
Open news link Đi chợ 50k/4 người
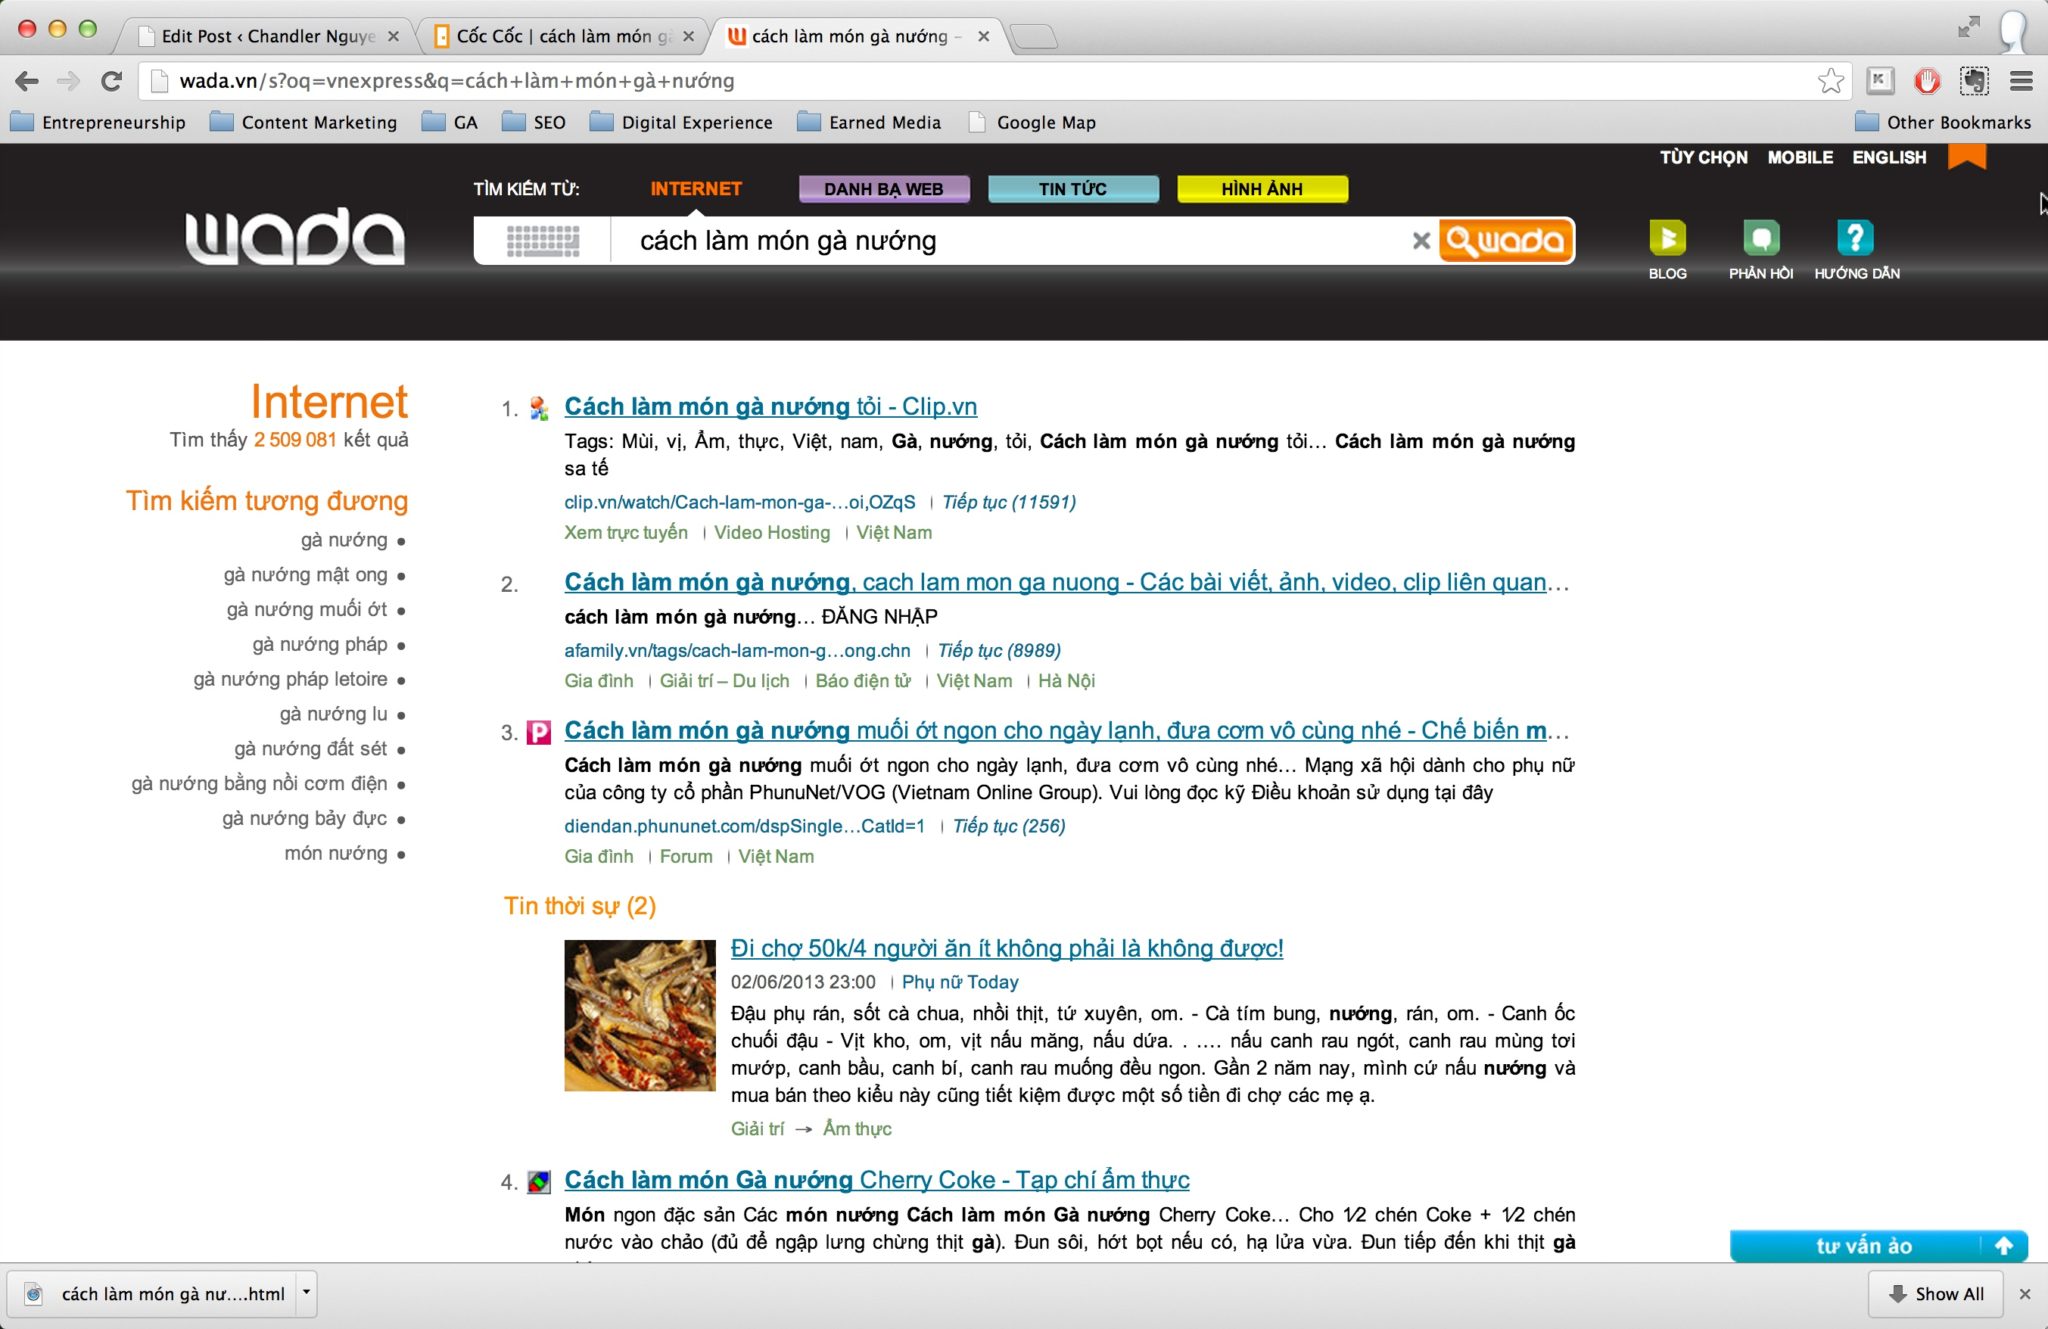1007,948
